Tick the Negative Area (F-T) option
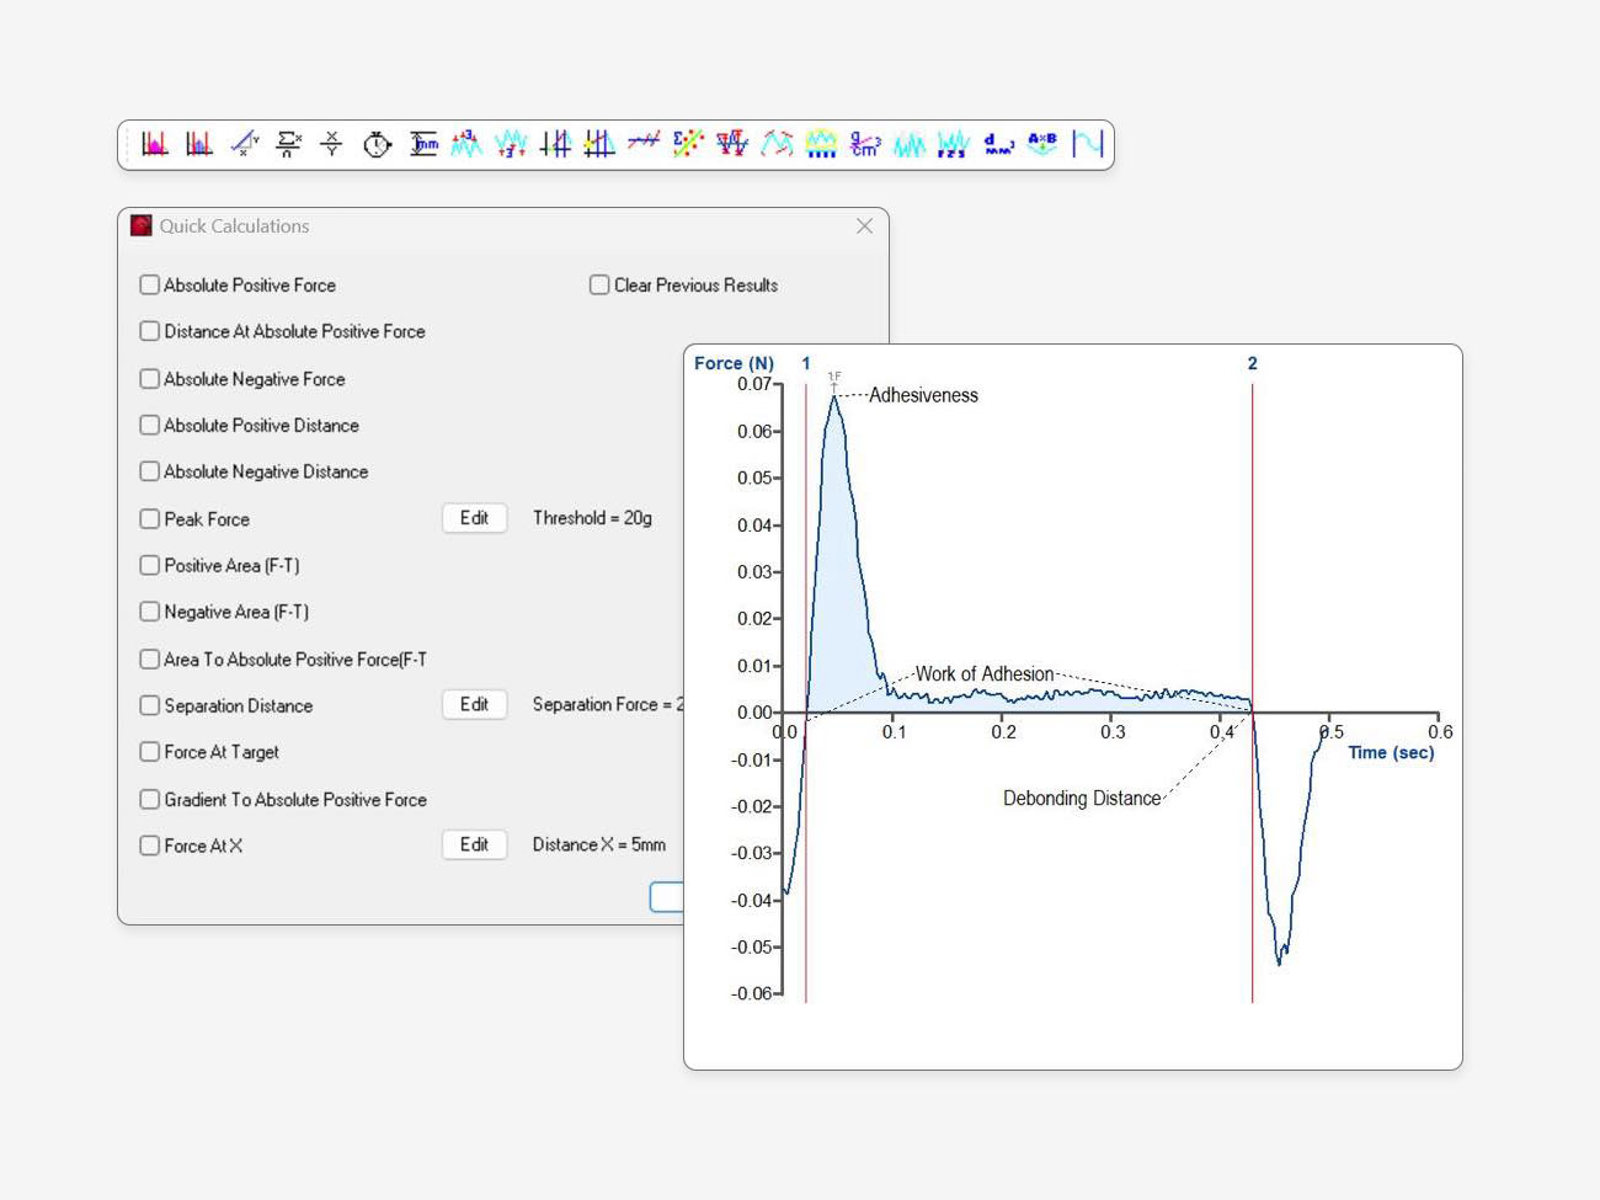 (149, 611)
